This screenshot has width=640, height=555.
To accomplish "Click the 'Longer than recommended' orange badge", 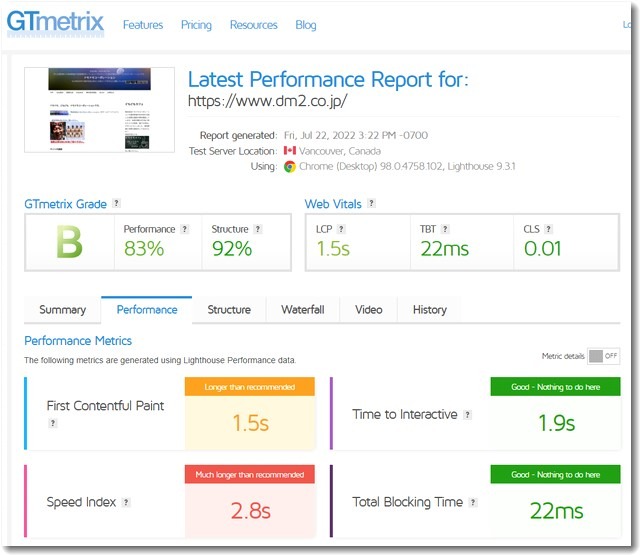I will [250, 387].
